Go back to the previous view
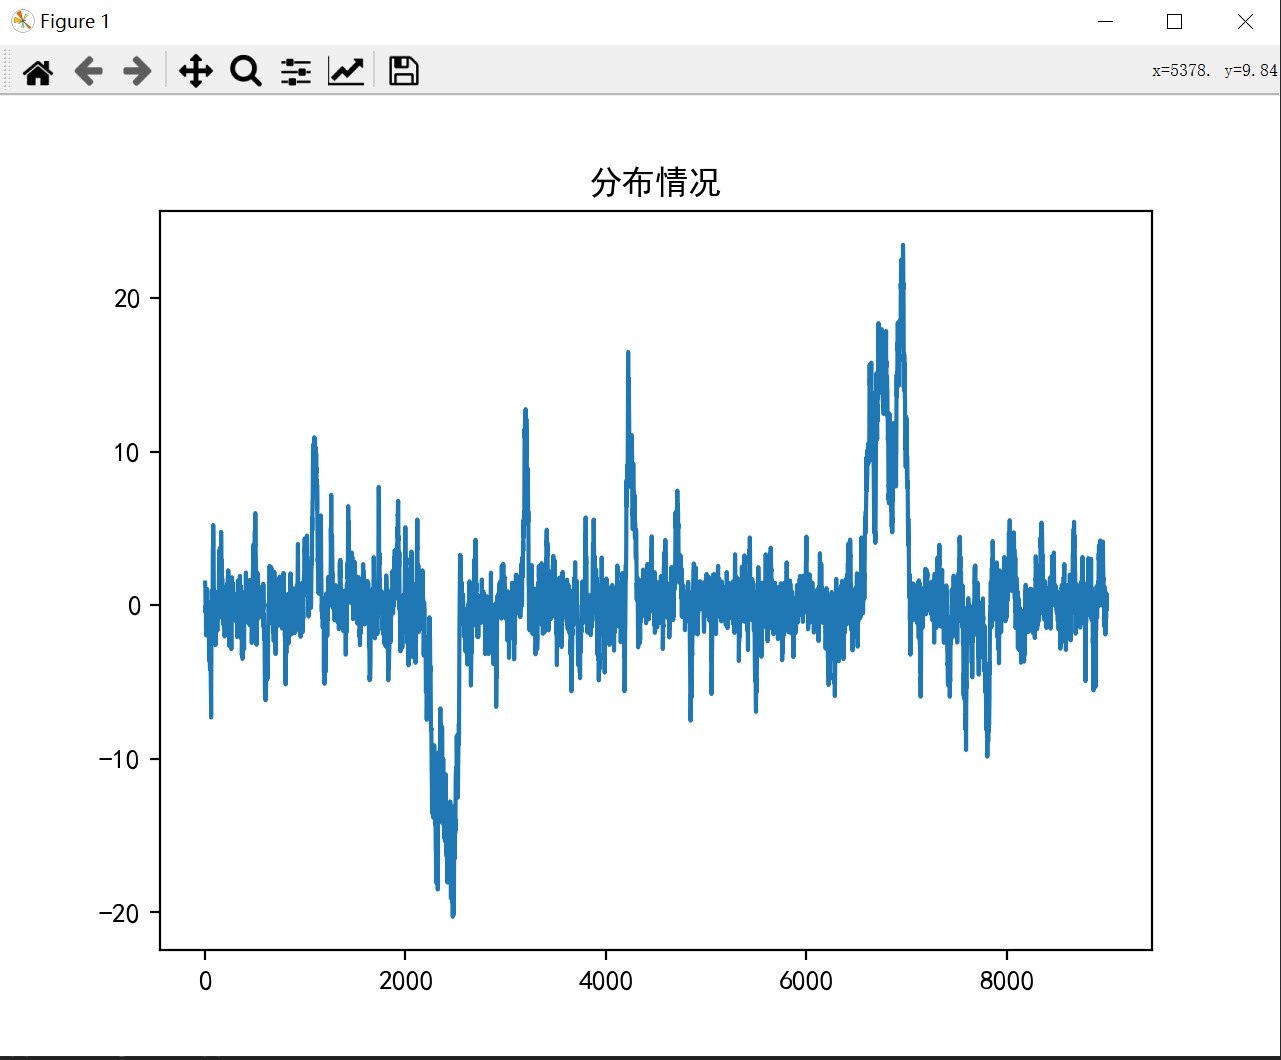The image size is (1281, 1060). pyautogui.click(x=88, y=71)
